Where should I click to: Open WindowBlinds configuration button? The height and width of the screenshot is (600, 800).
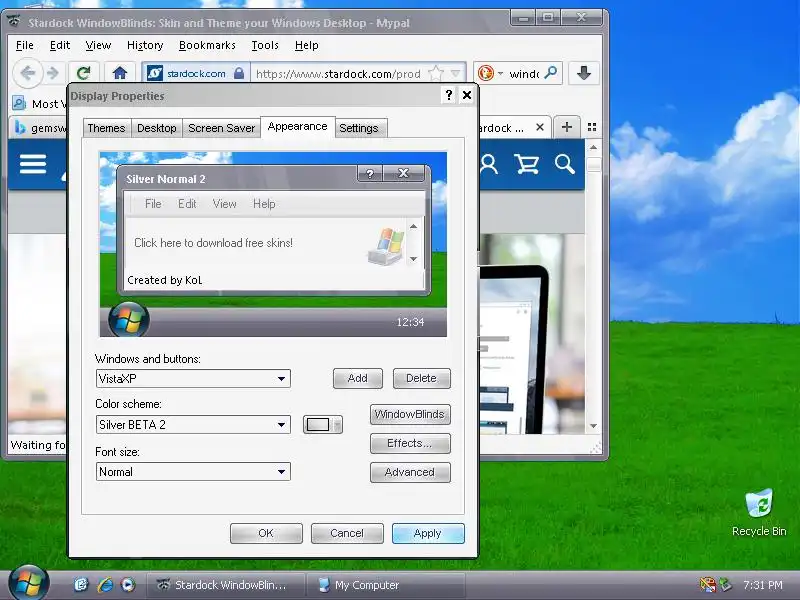click(410, 414)
